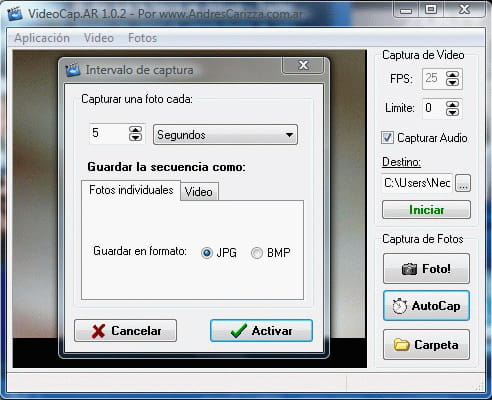The image size is (492, 400).
Task: Decrease the Limite value stepper
Action: pyautogui.click(x=453, y=112)
